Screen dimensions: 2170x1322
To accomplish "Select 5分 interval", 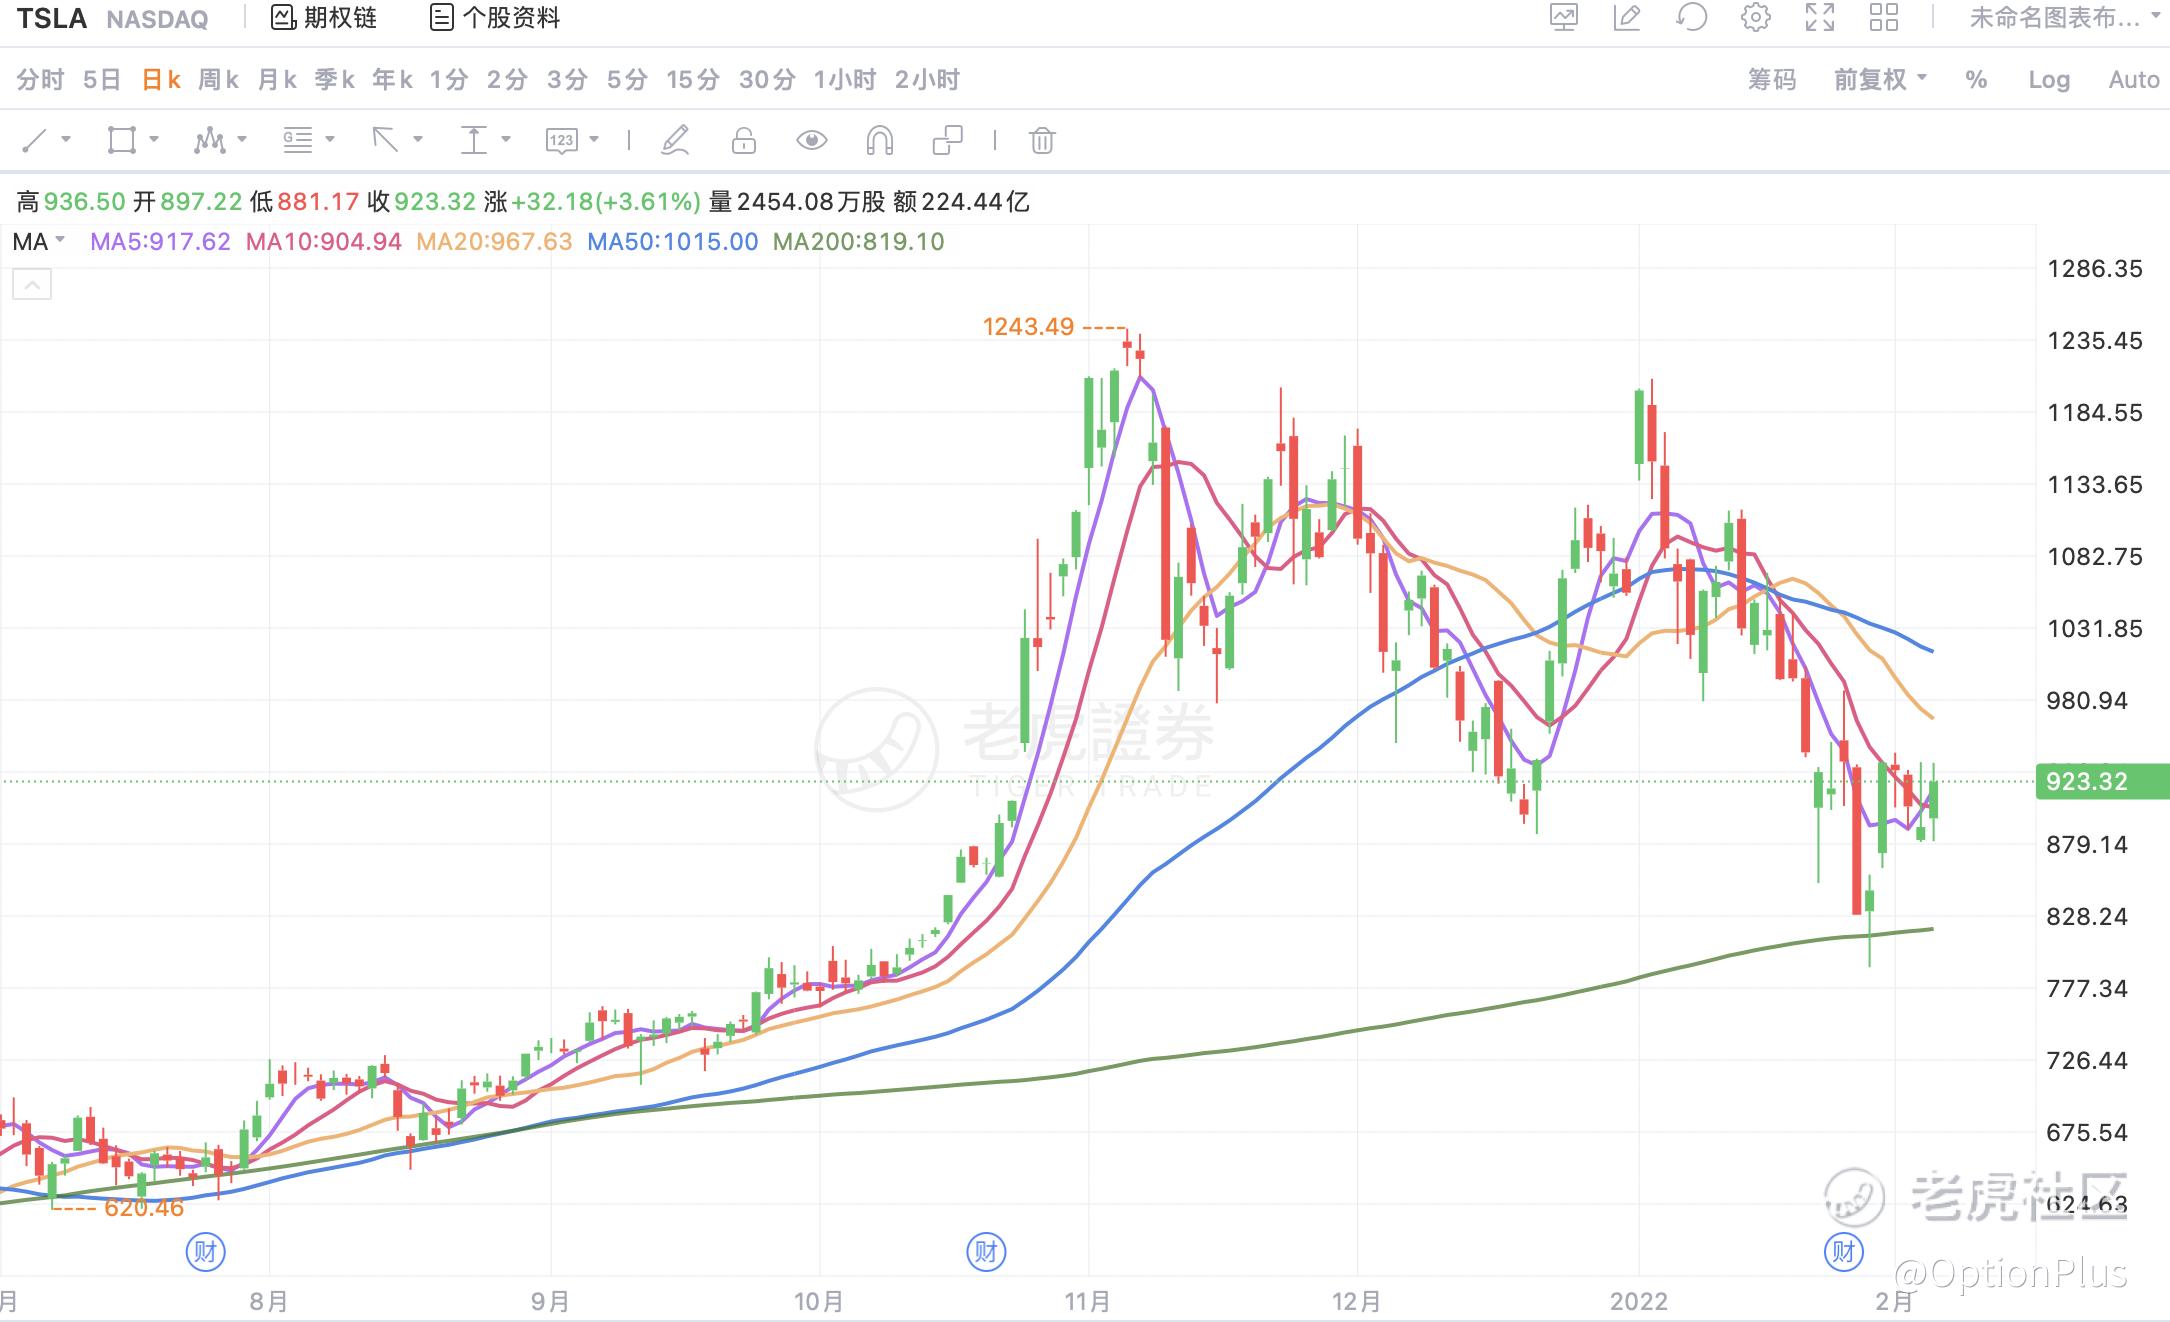I will click(627, 80).
